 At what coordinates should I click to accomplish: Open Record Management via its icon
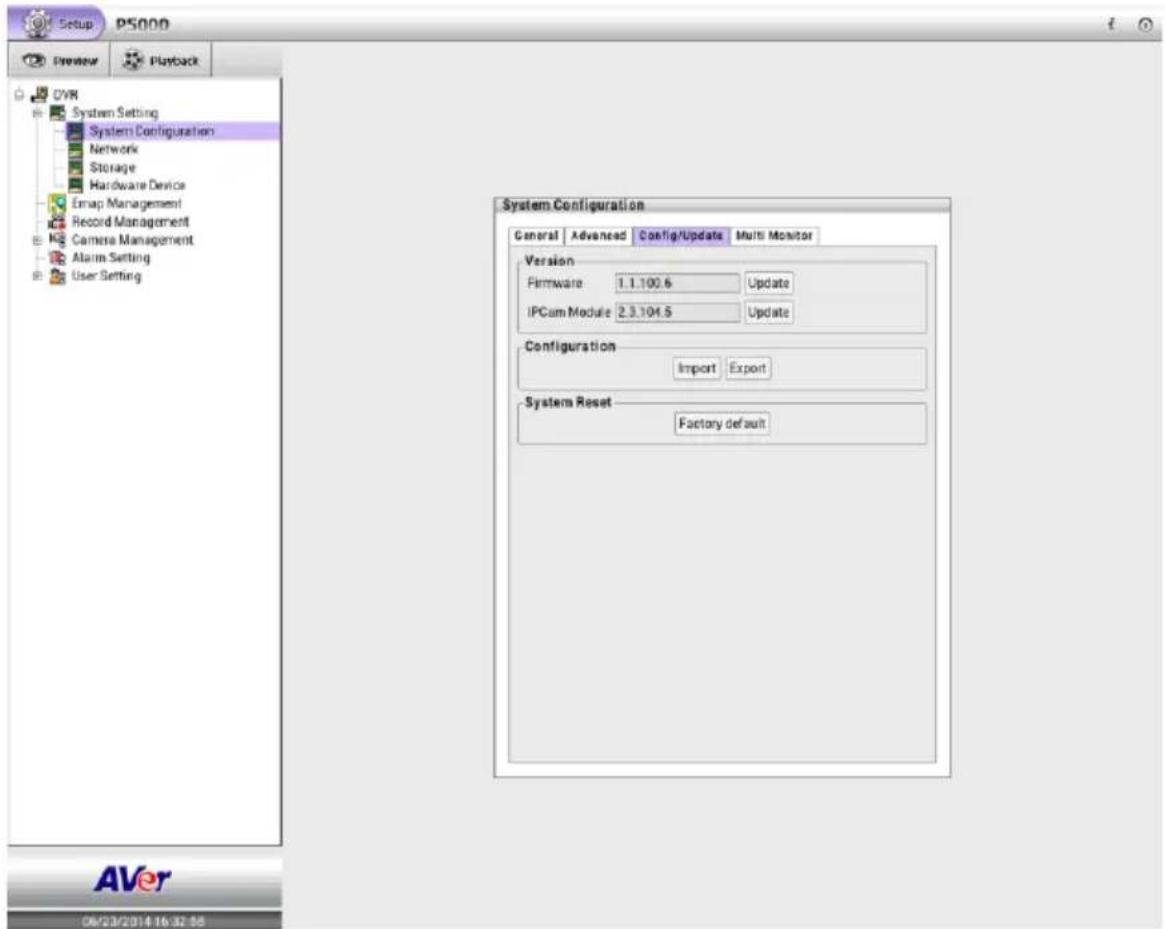pyautogui.click(x=57, y=221)
